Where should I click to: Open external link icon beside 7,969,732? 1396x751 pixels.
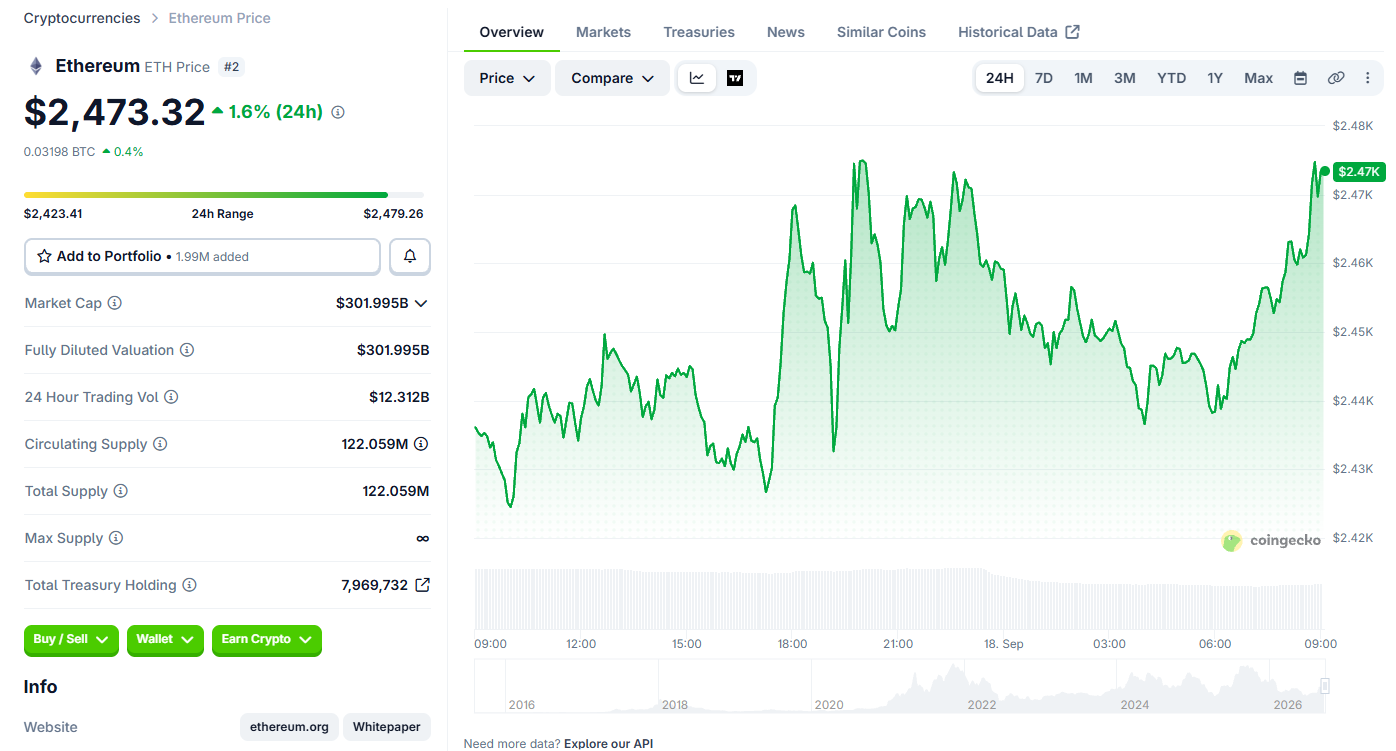[x=422, y=585]
